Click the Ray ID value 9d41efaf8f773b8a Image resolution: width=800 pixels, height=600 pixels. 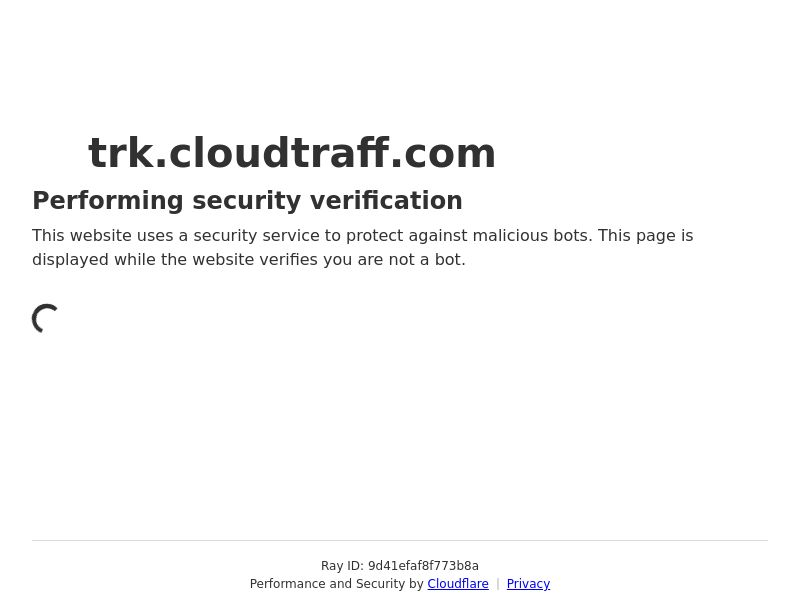click(x=423, y=566)
